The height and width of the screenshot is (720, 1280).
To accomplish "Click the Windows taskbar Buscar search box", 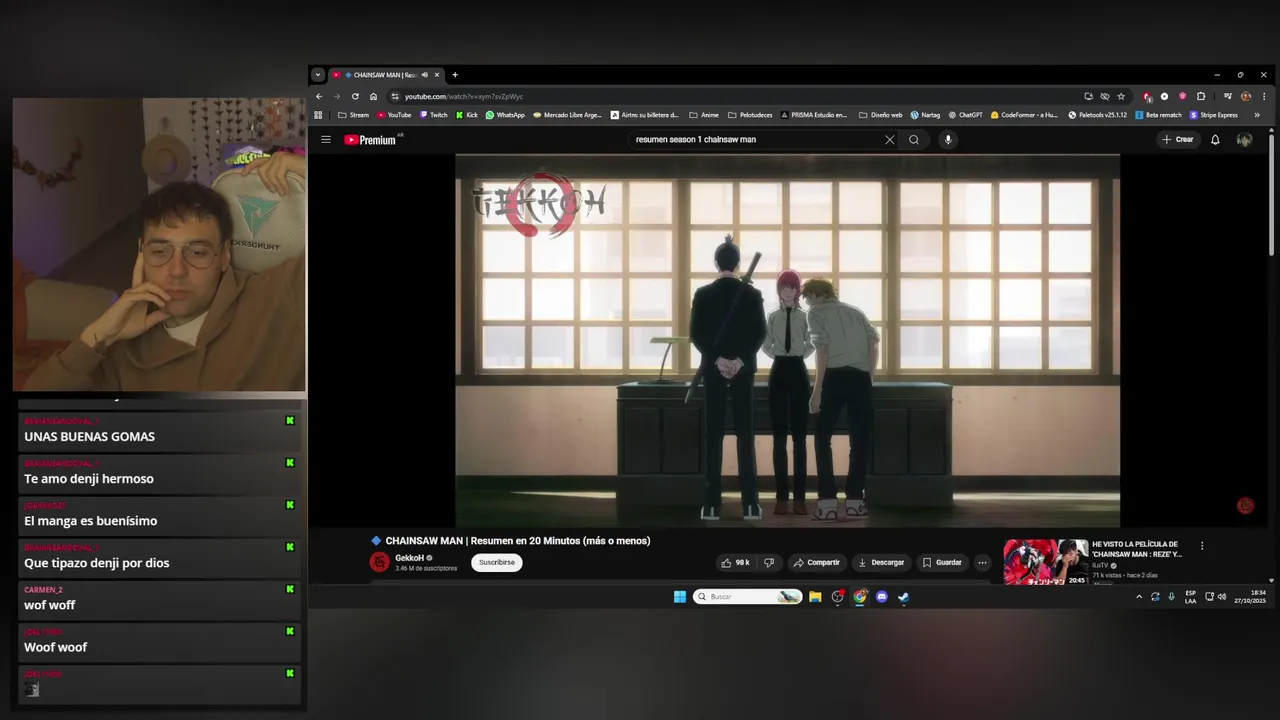I will (747, 597).
